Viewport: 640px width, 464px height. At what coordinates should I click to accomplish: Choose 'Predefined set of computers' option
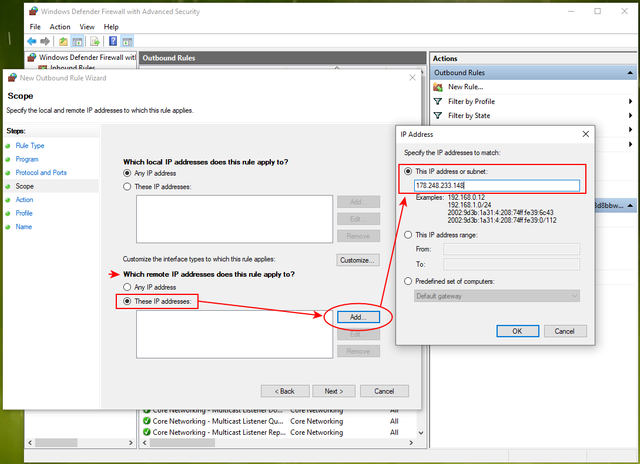408,281
